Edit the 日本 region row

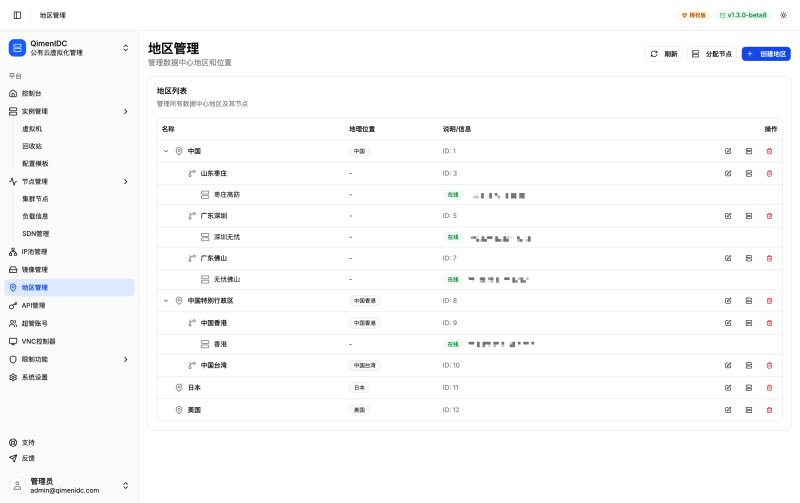tap(728, 388)
